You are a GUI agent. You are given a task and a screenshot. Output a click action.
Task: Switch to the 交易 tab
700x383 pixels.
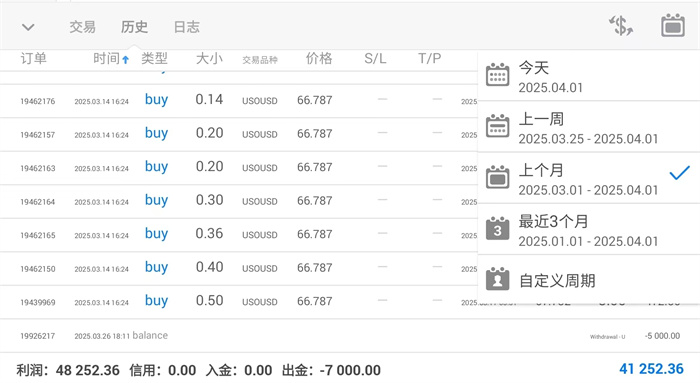coord(83,27)
